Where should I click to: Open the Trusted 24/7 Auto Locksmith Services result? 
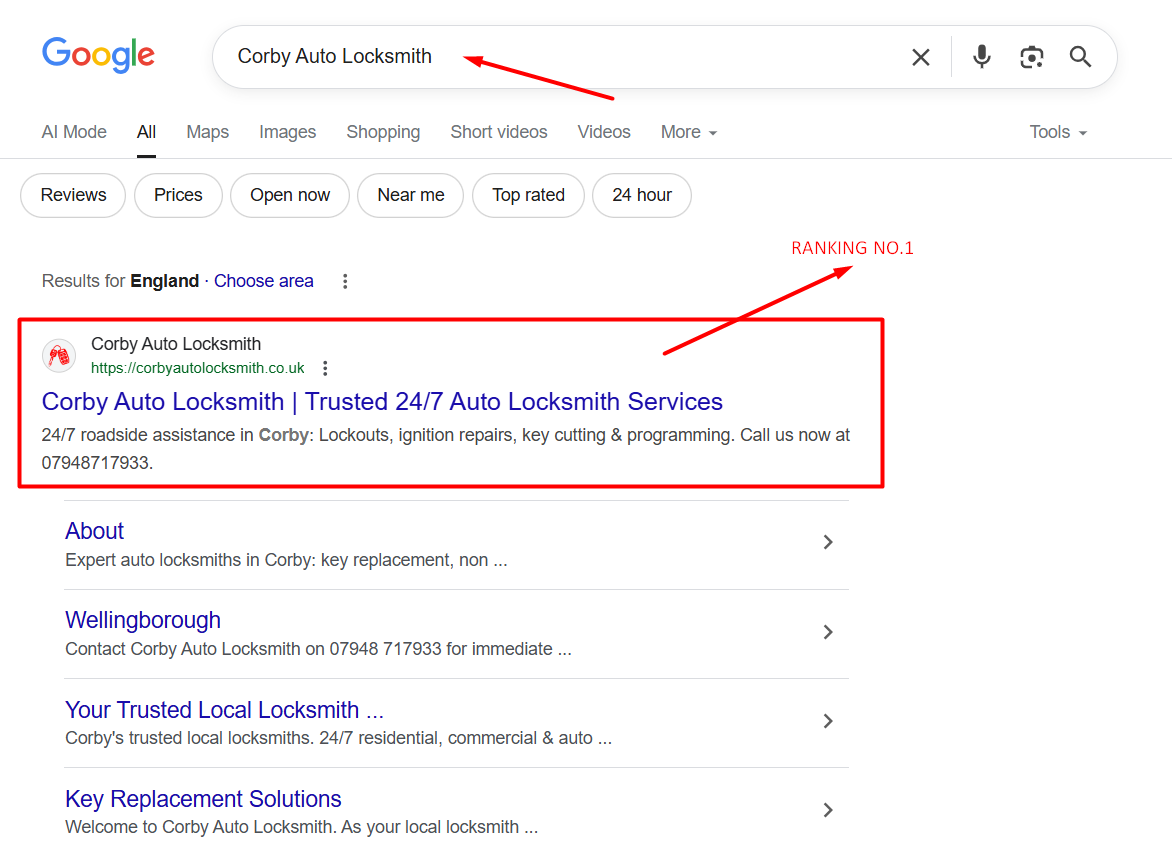tap(382, 402)
